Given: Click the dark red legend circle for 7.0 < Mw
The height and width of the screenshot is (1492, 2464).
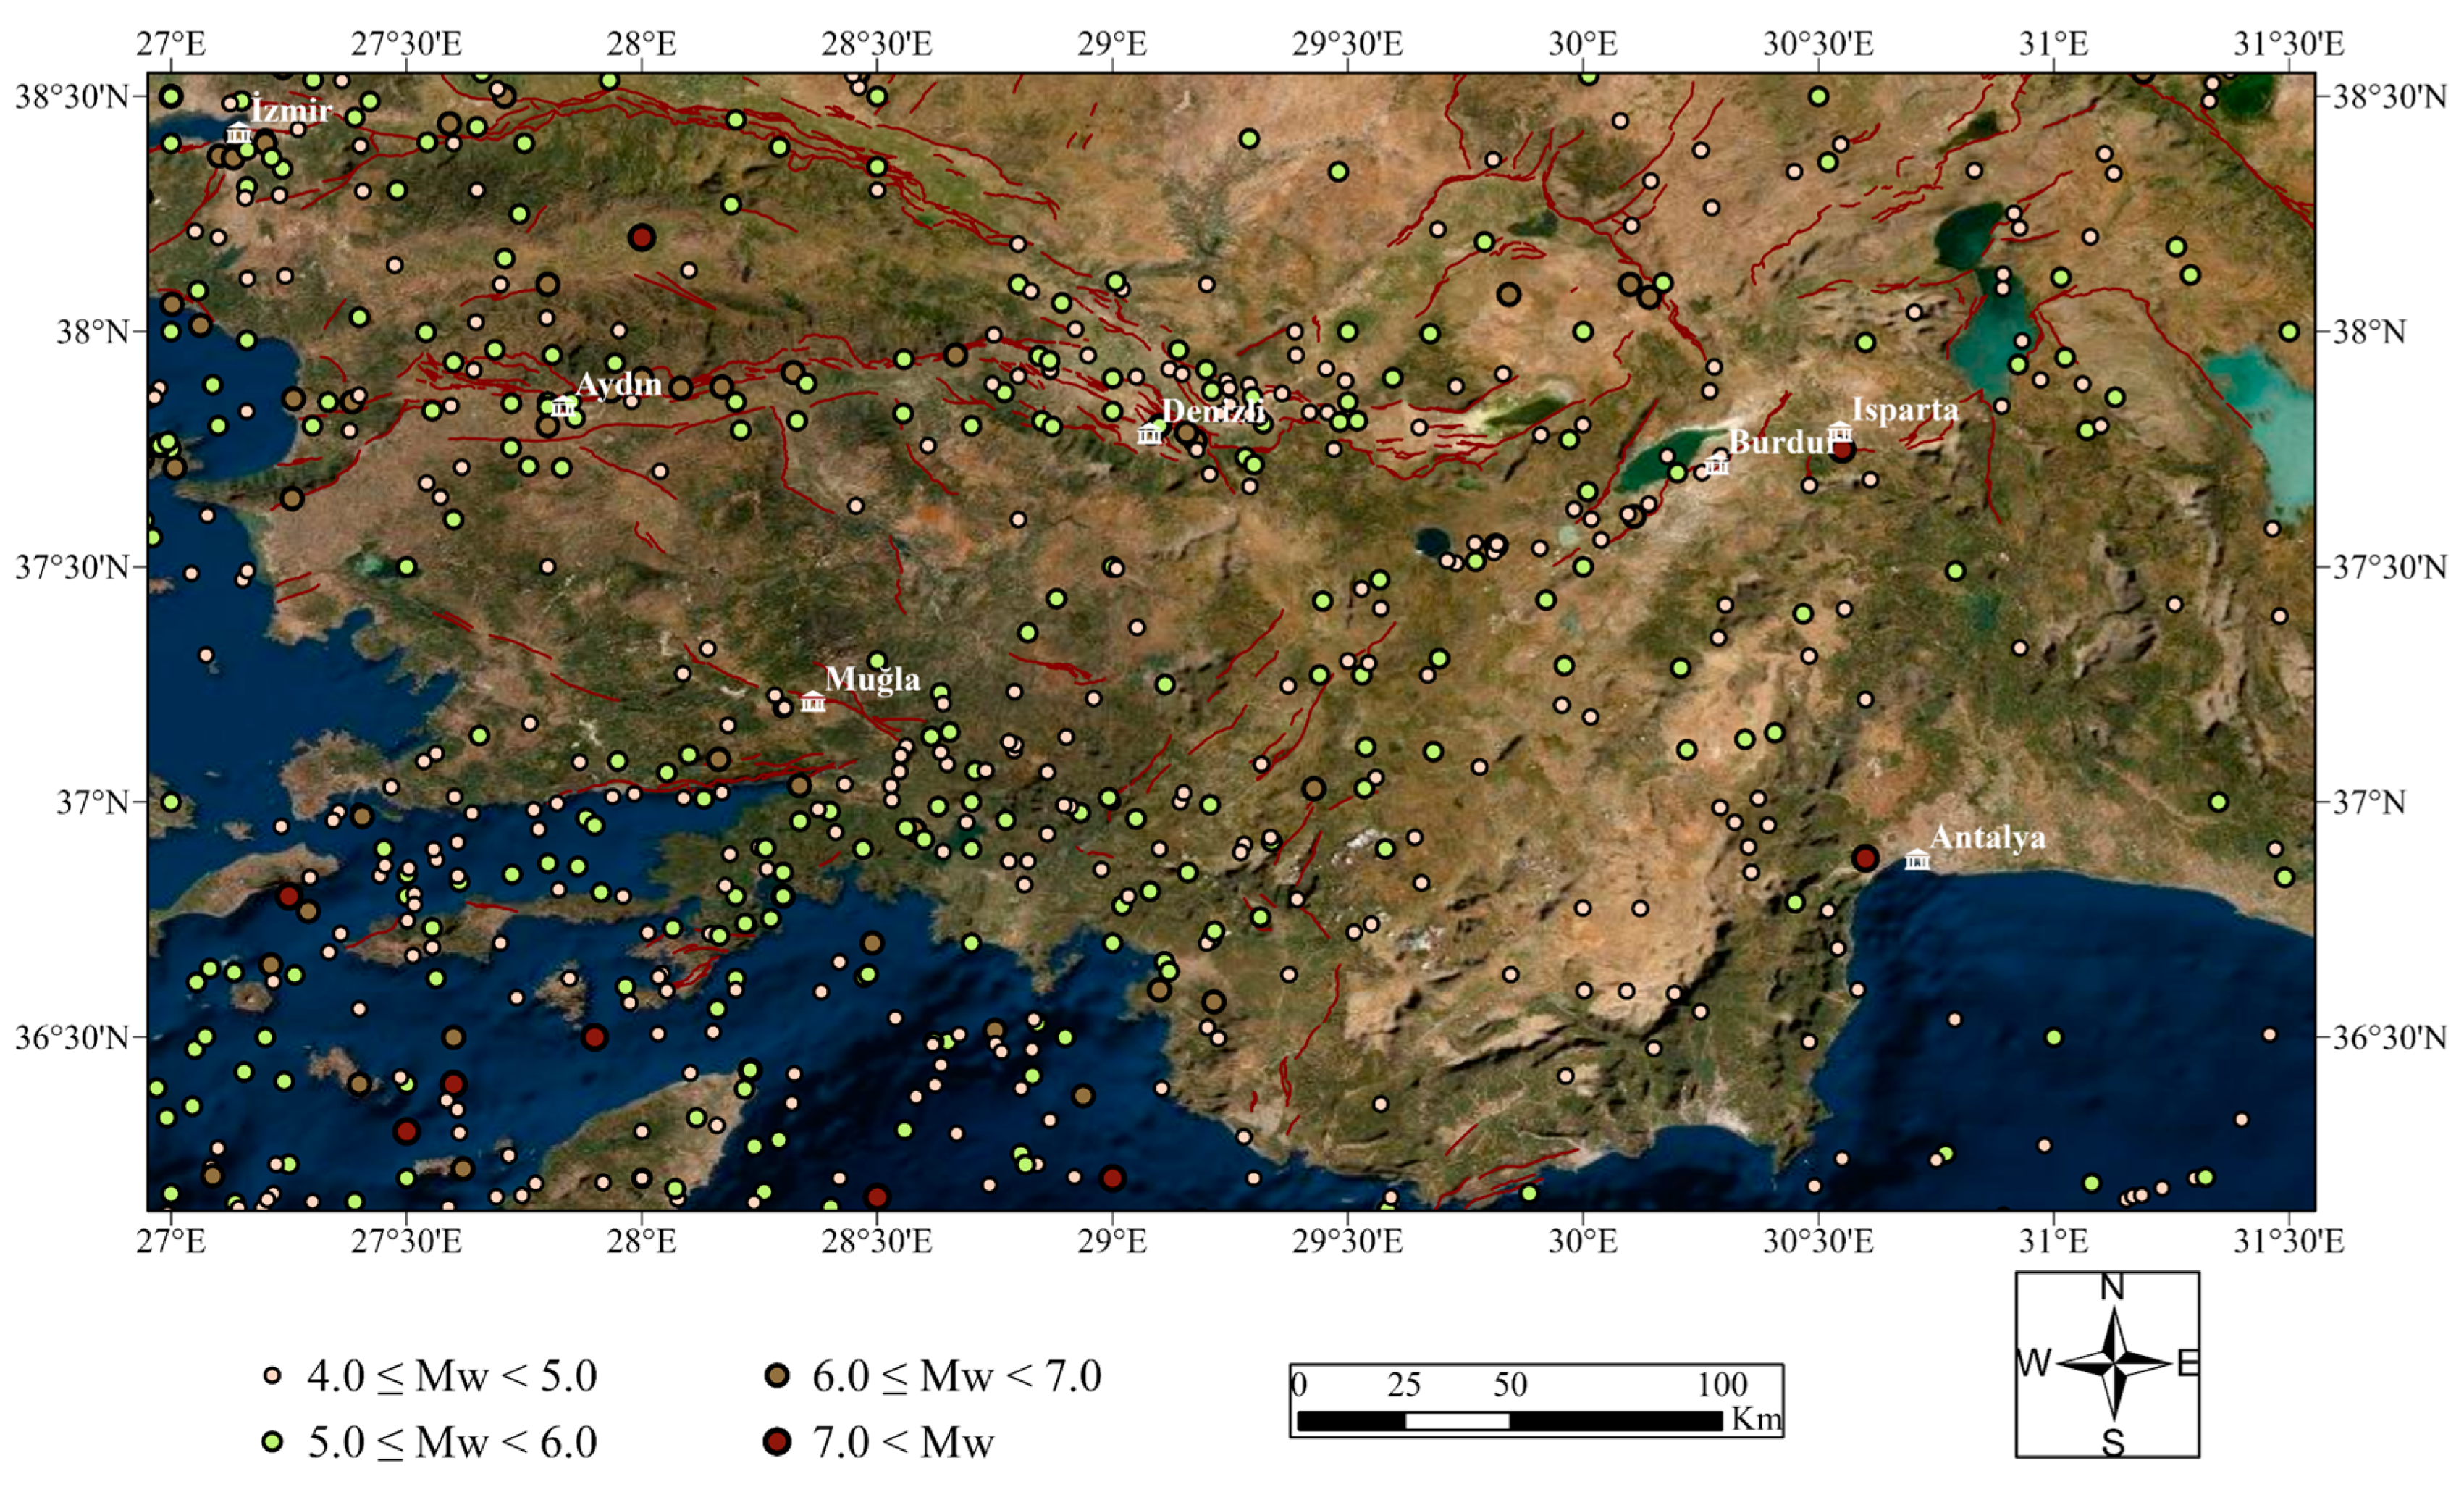Looking at the screenshot, I should click(x=777, y=1441).
